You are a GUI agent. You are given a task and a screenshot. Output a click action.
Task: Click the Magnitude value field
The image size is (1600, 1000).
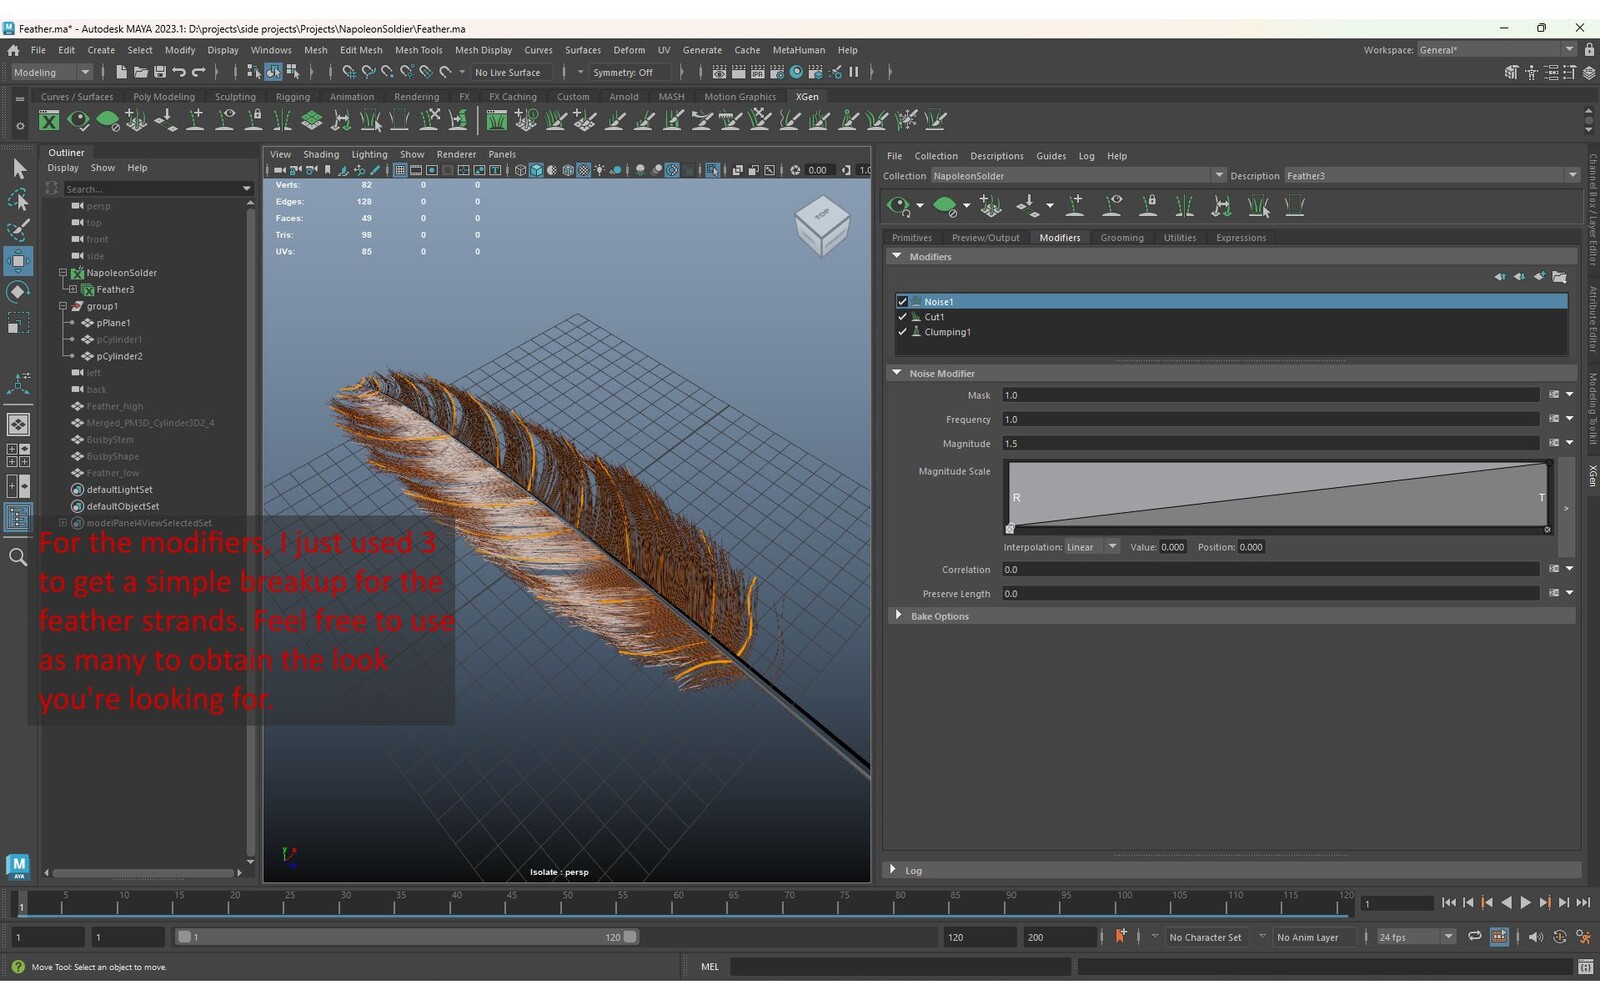click(1270, 444)
